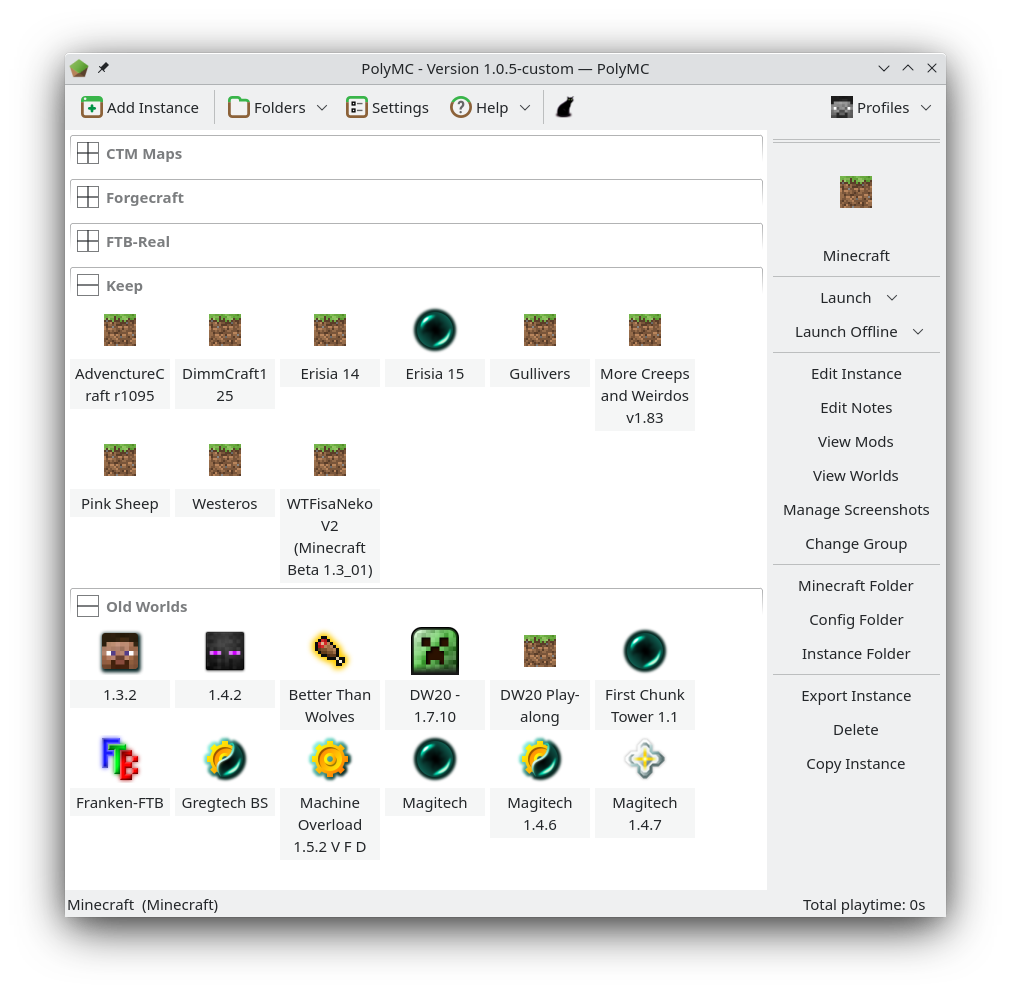Expand the FTB-Real group
This screenshot has height=994, width=1011.
pos(88,241)
